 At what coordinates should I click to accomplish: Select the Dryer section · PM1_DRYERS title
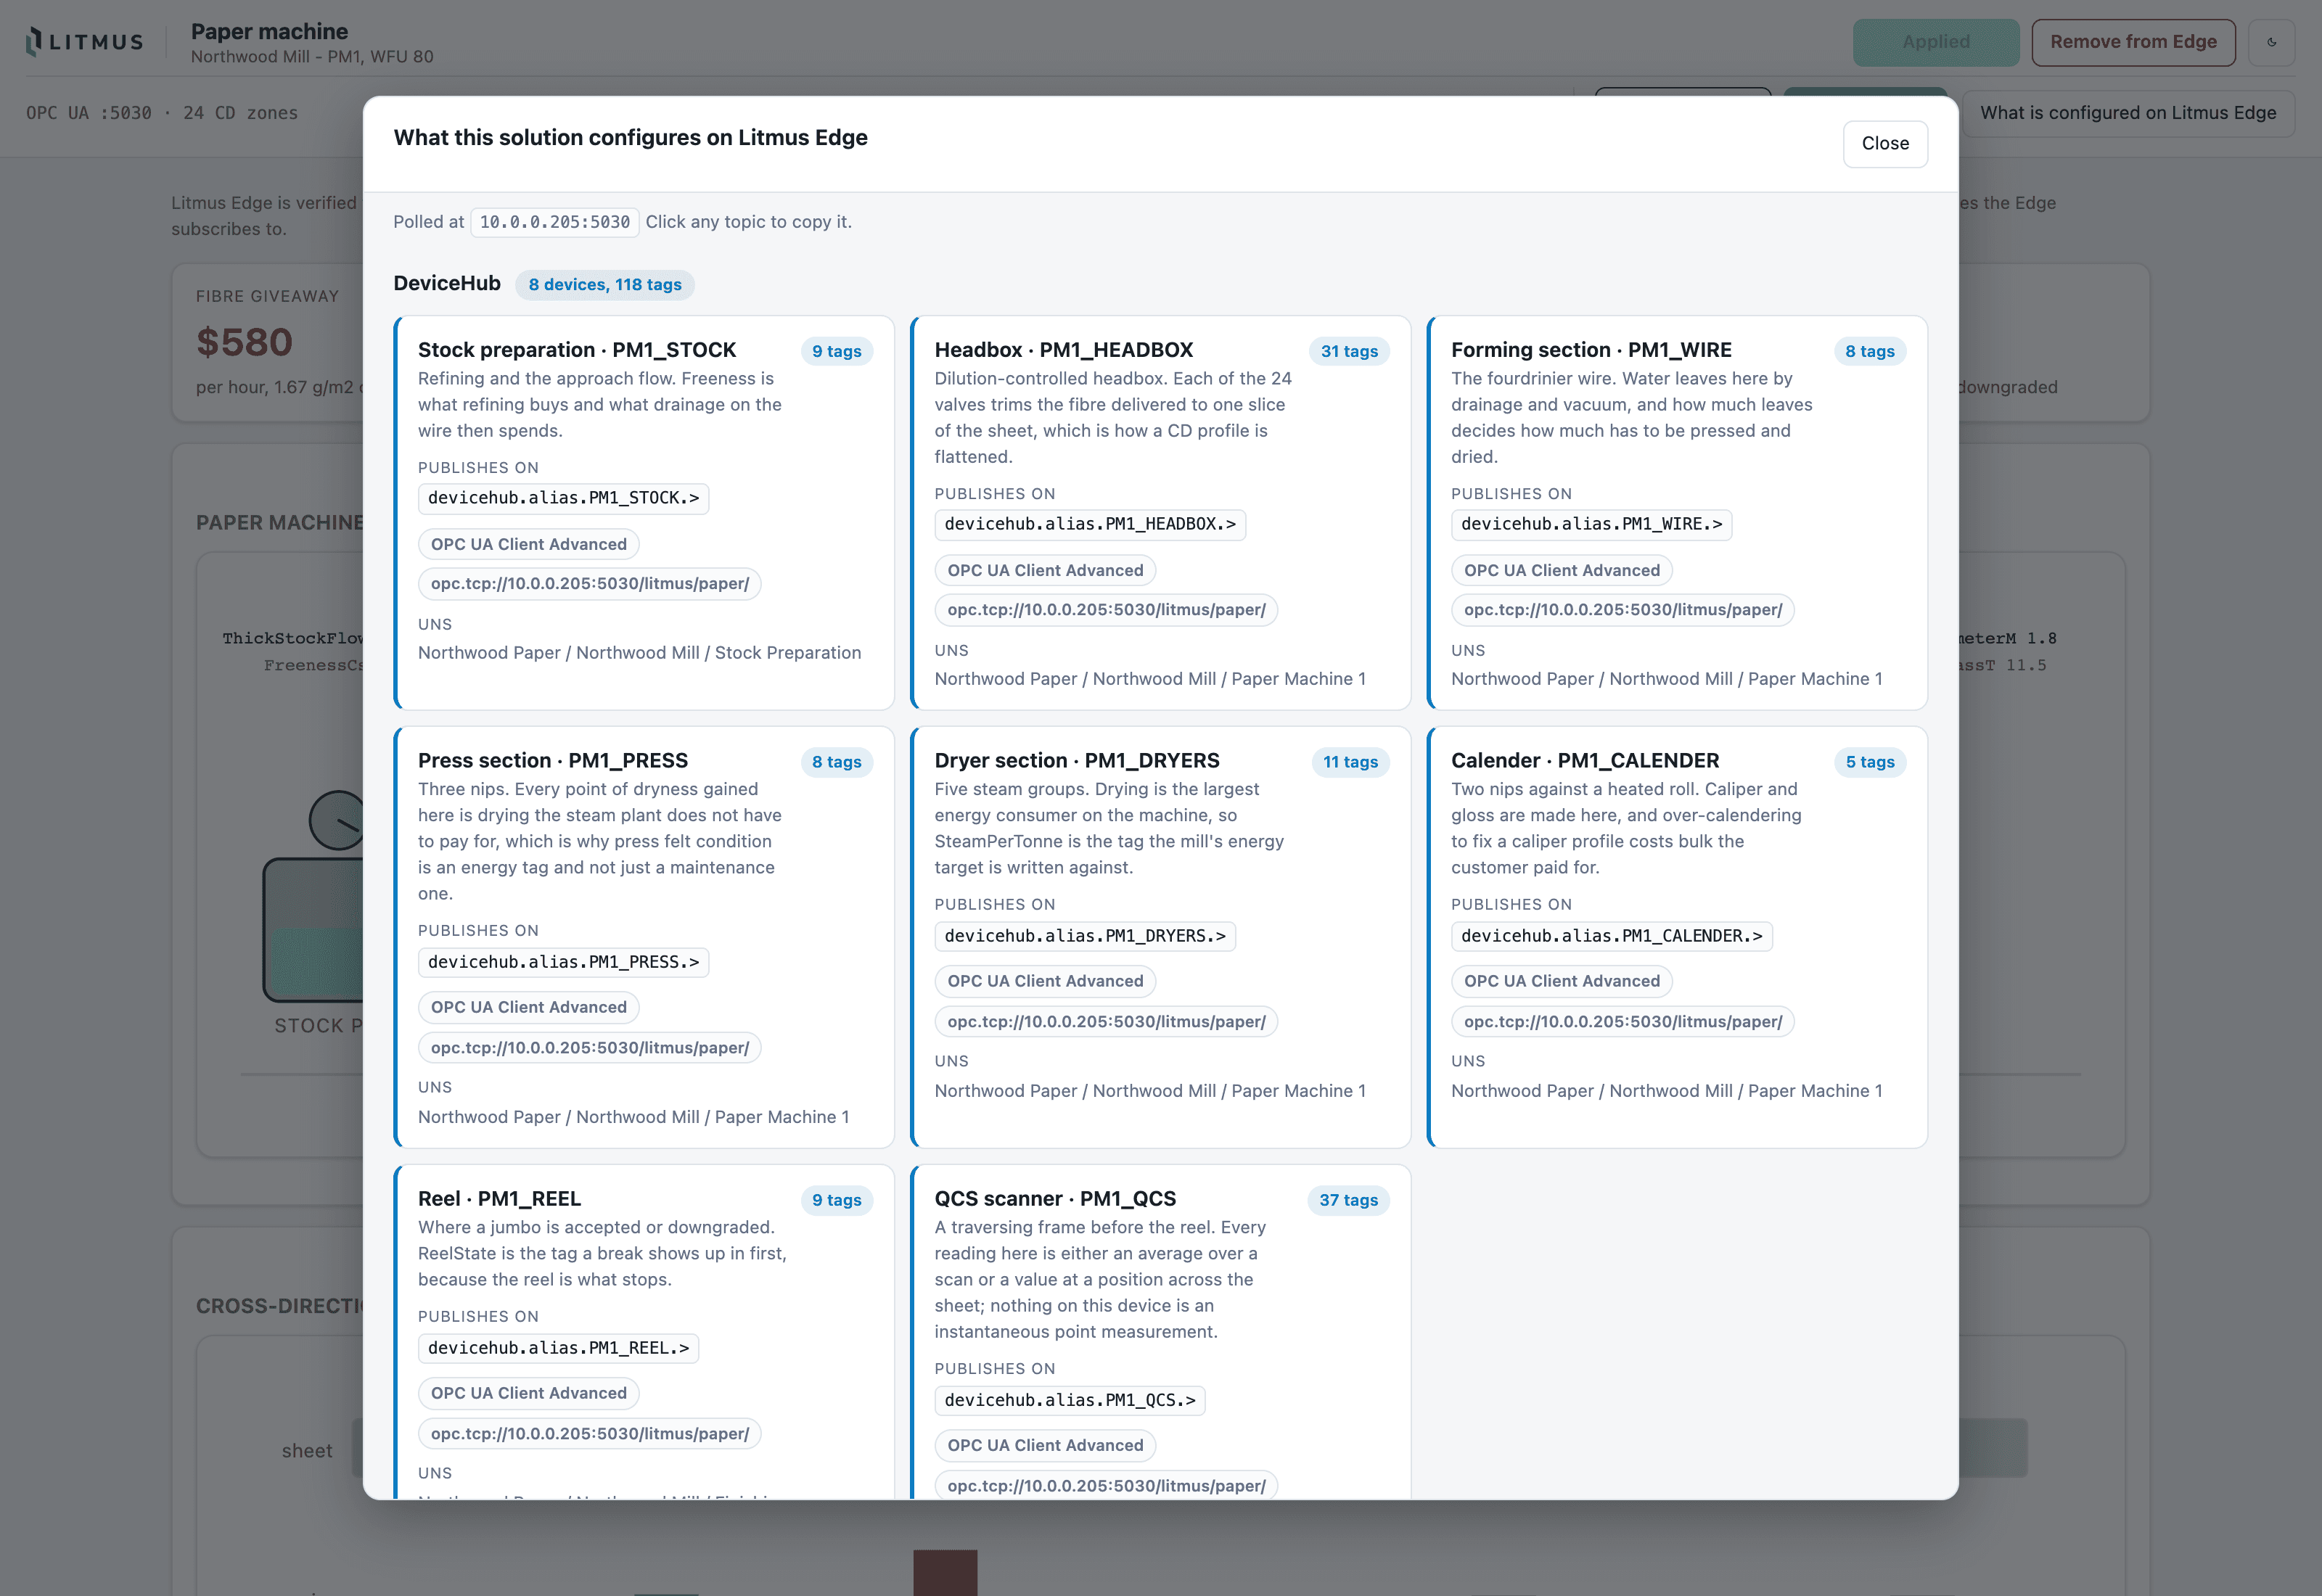[1077, 761]
